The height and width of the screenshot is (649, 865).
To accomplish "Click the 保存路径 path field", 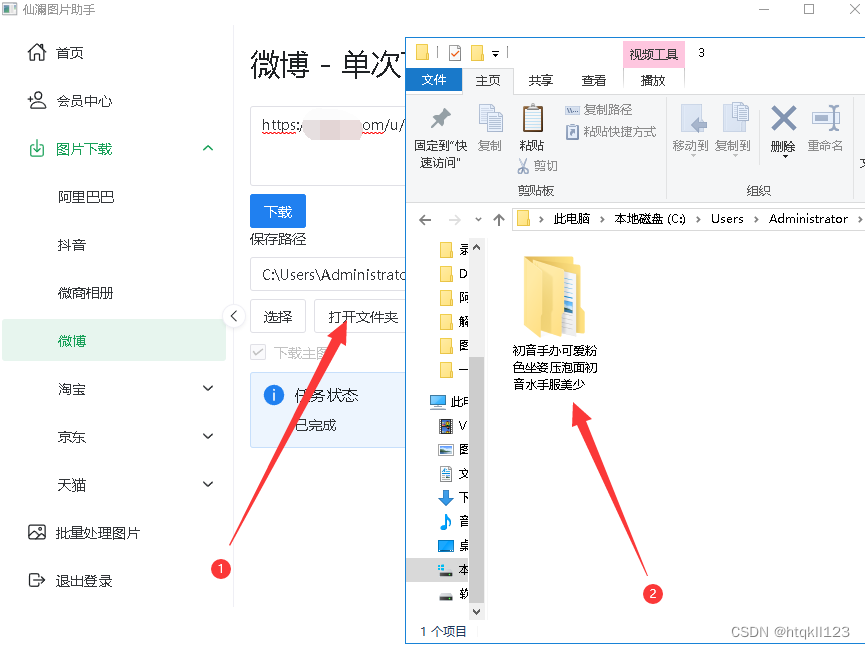I will 329,274.
